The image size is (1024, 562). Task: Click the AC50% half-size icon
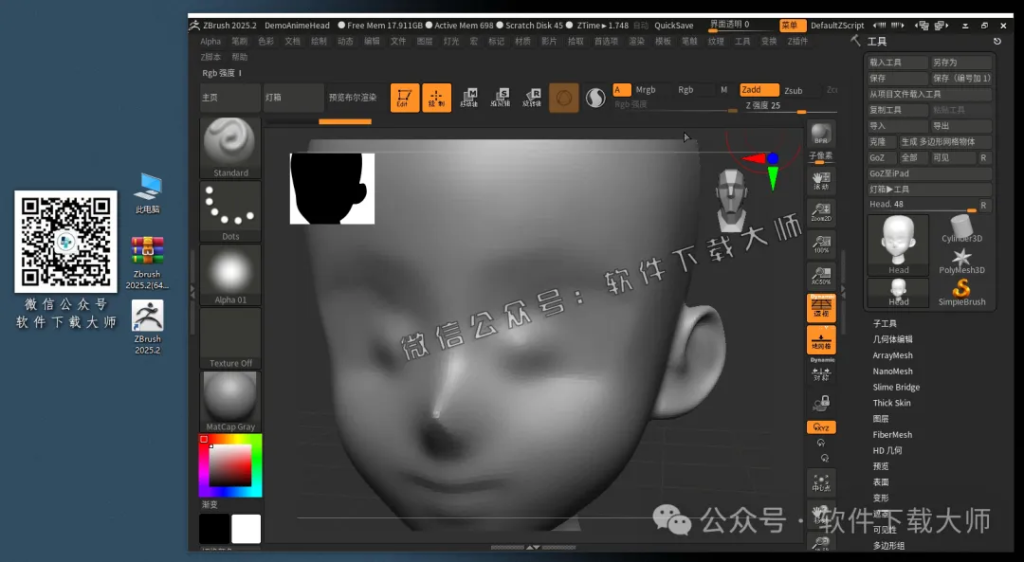[821, 275]
